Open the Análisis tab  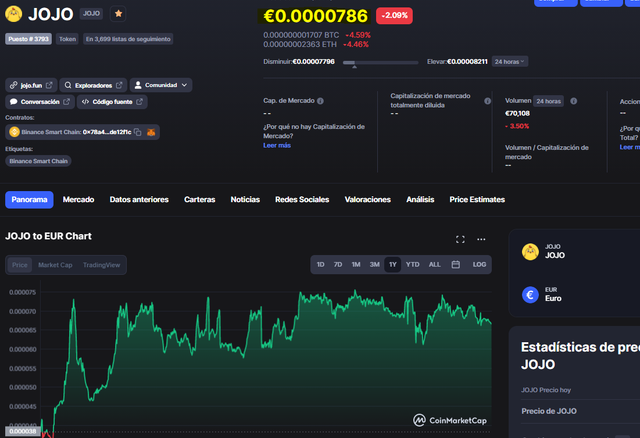click(x=420, y=200)
